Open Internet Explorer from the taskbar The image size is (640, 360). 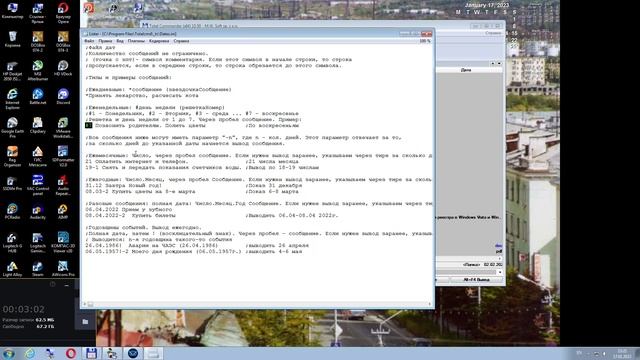coord(30,353)
